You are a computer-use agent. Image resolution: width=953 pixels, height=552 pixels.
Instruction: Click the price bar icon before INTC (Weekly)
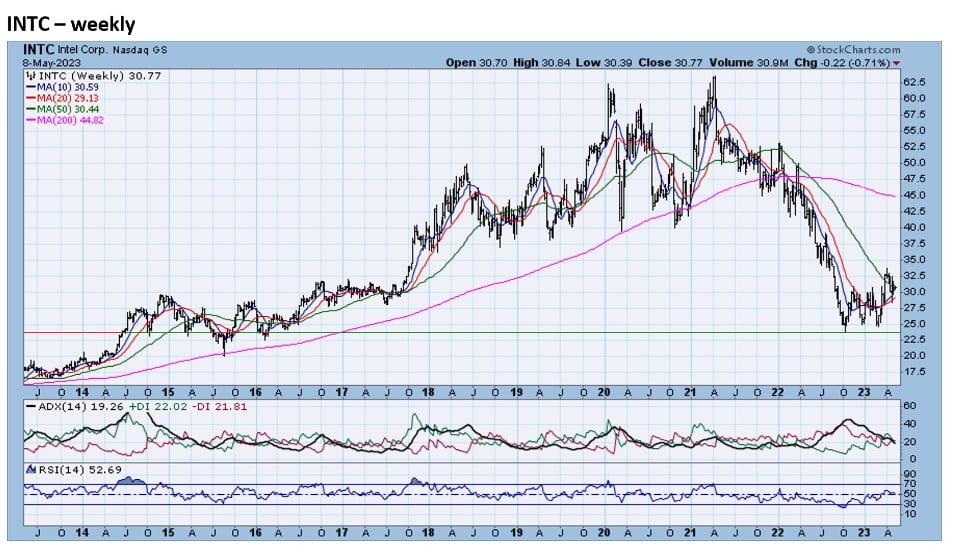[x=31, y=76]
